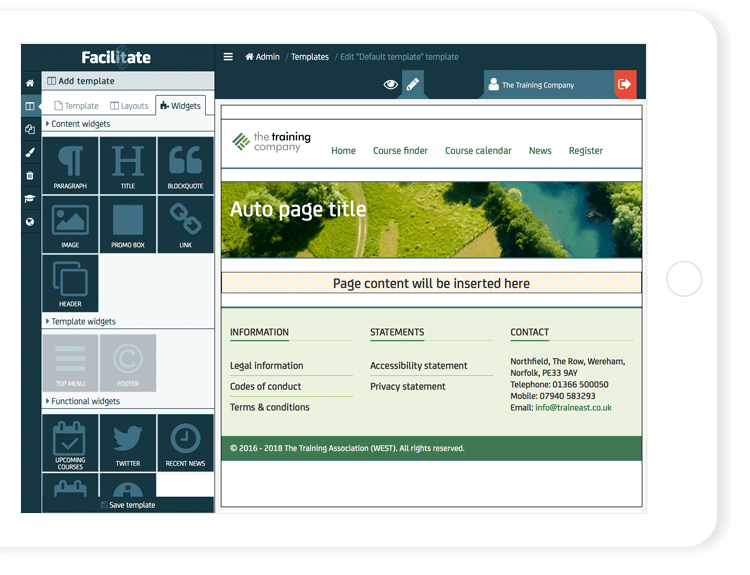The width and height of the screenshot is (750, 575).
Task: Open the graduation cap courses icon
Action: [30, 199]
